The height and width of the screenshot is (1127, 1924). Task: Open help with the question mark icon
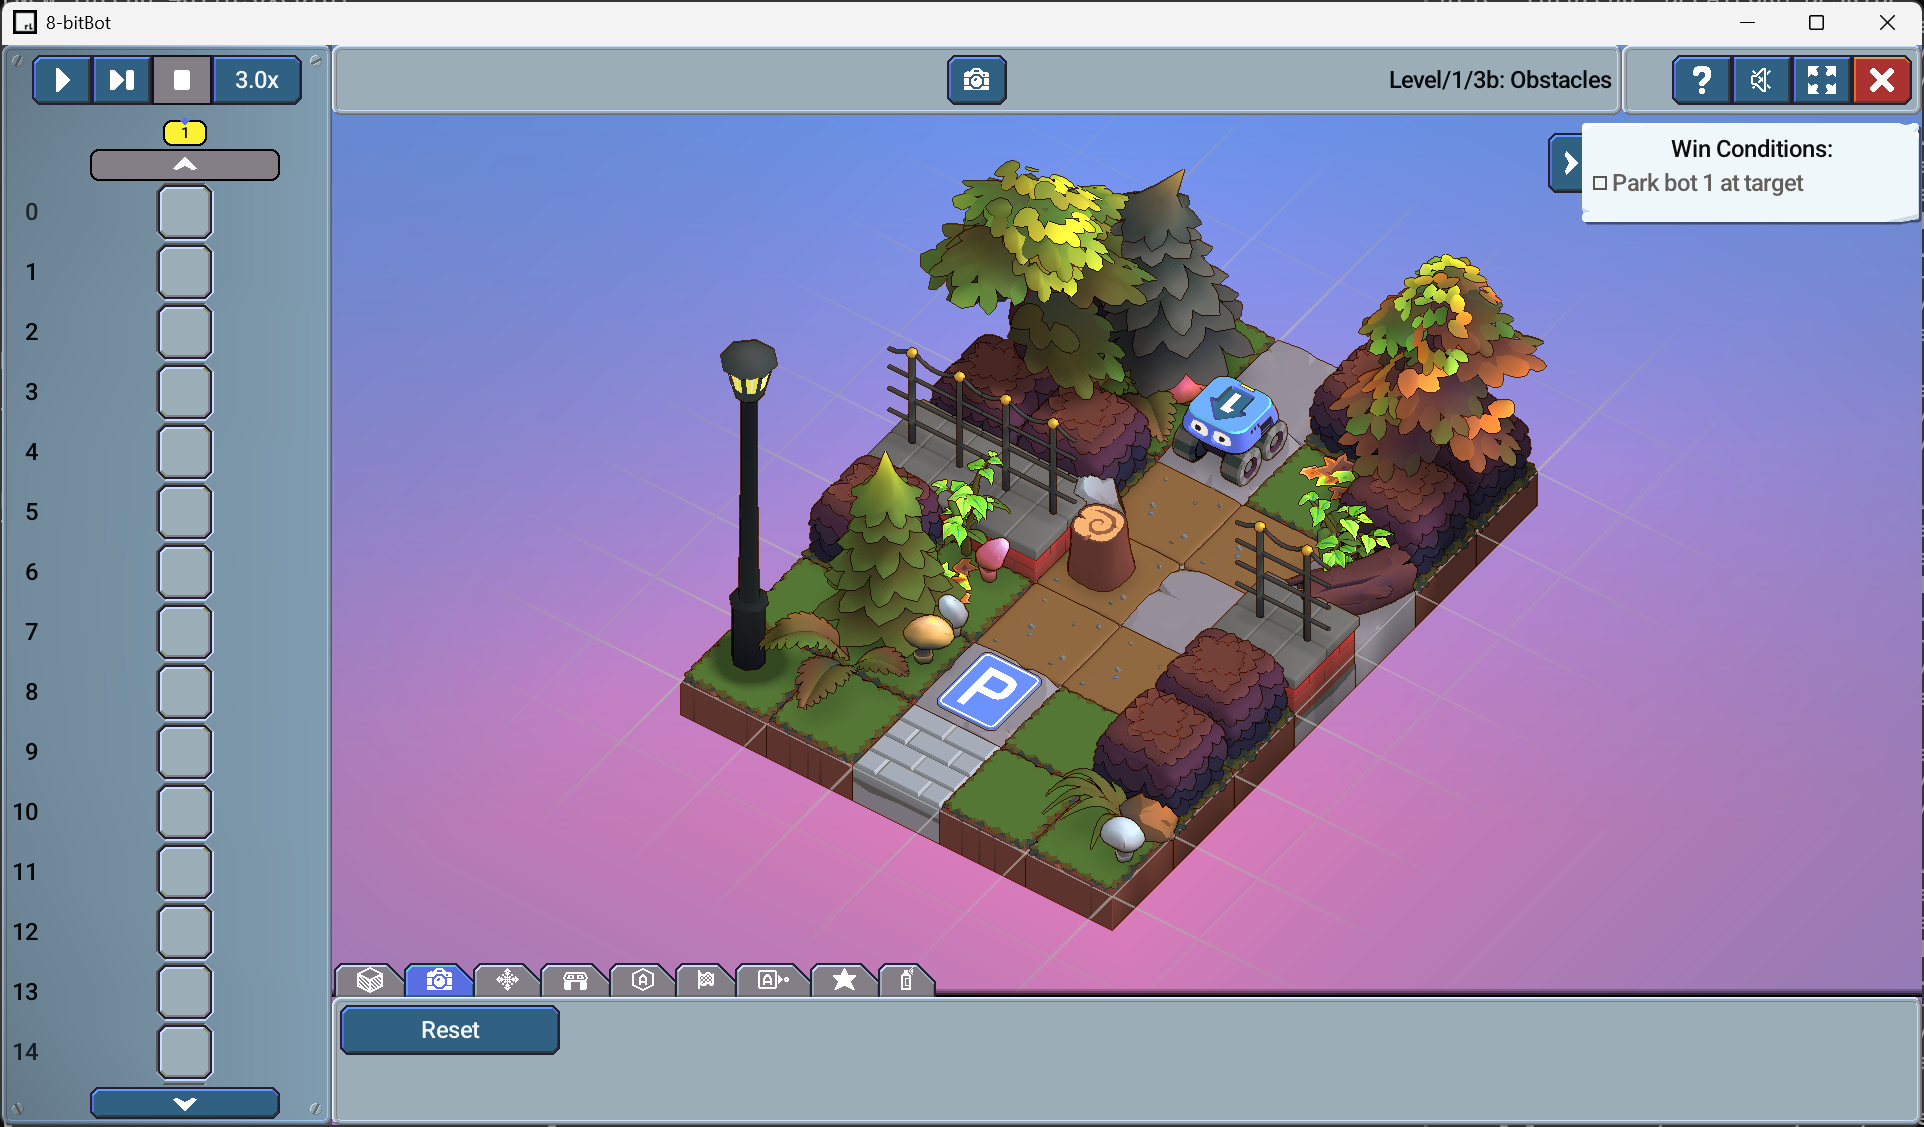pyautogui.click(x=1701, y=80)
